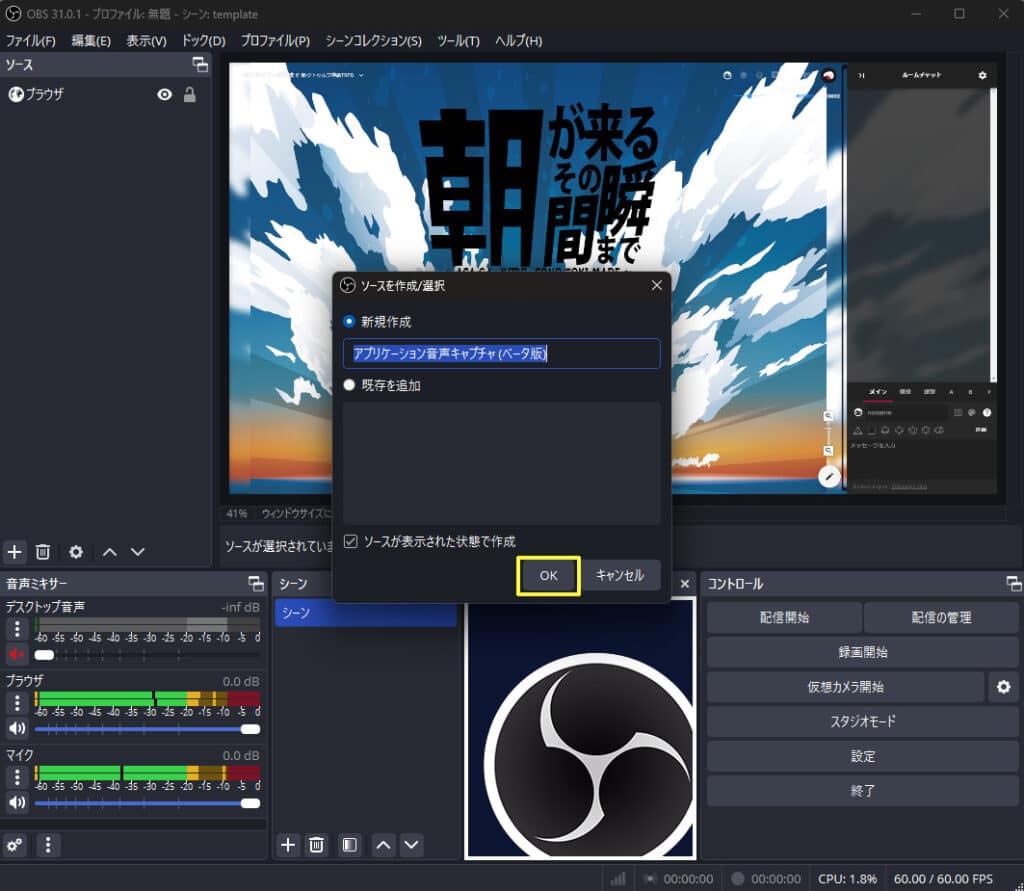Open audio mixer three-dot menu at bottom
1024x891 pixels.
click(49, 845)
